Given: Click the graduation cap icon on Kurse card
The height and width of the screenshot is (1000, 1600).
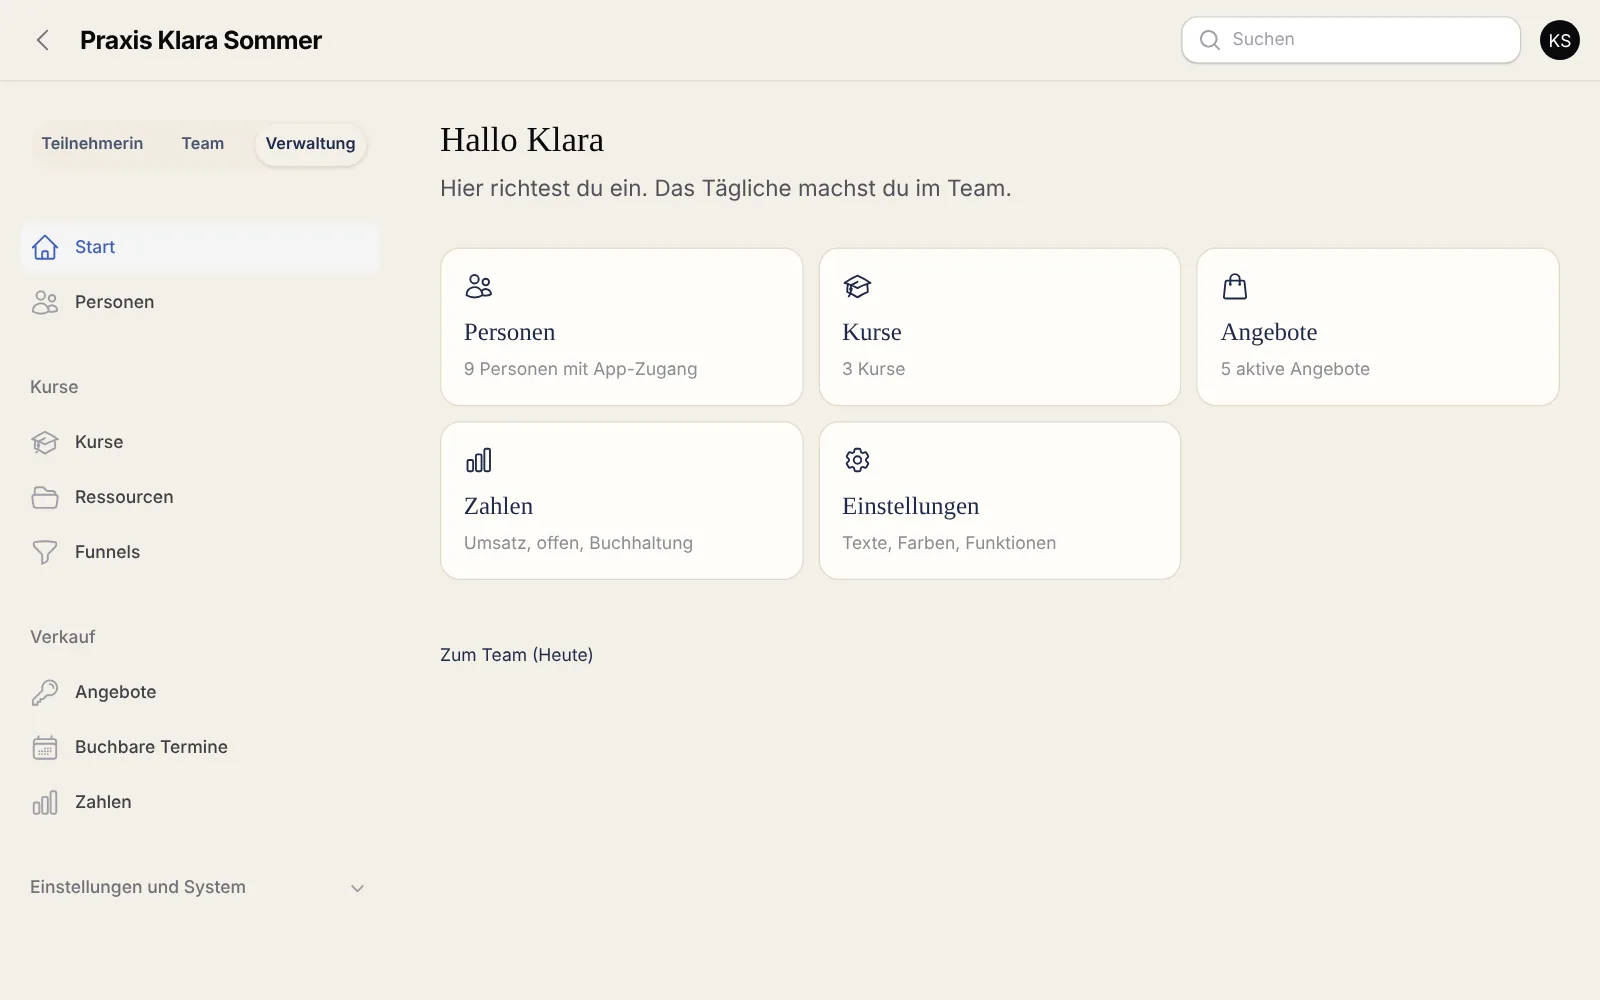Looking at the screenshot, I should (x=857, y=287).
